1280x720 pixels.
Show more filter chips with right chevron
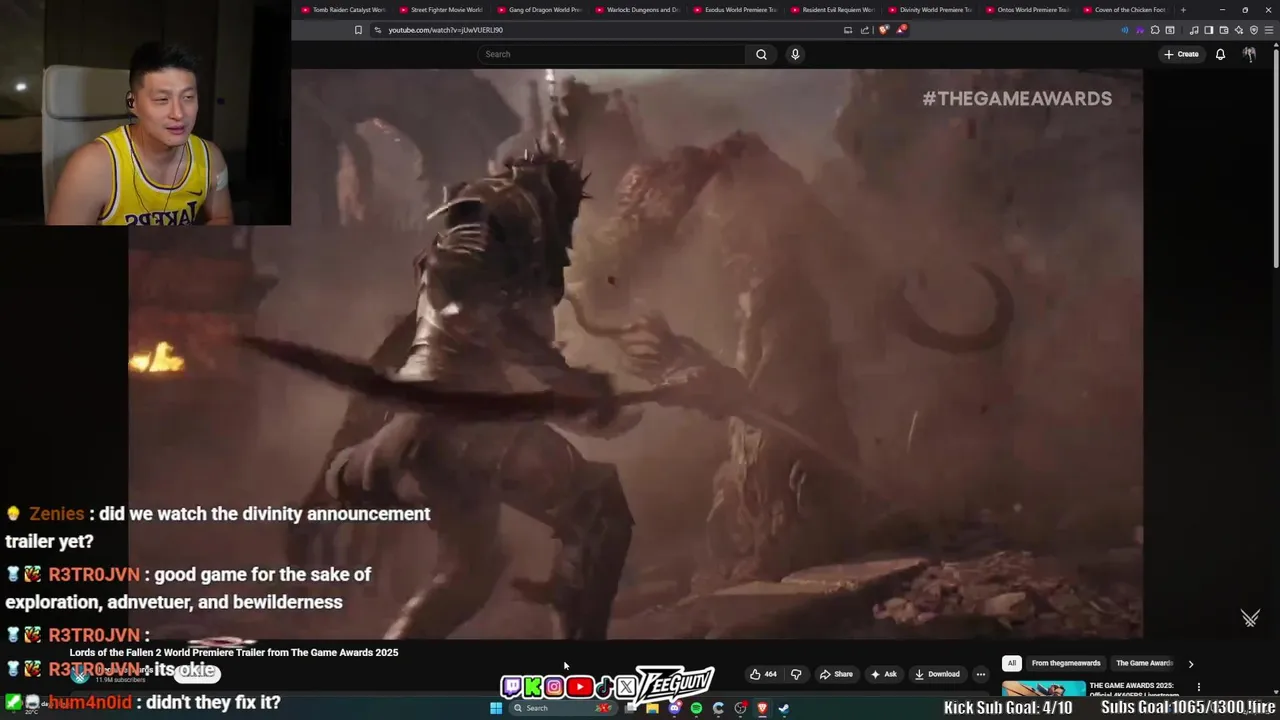coord(1190,663)
